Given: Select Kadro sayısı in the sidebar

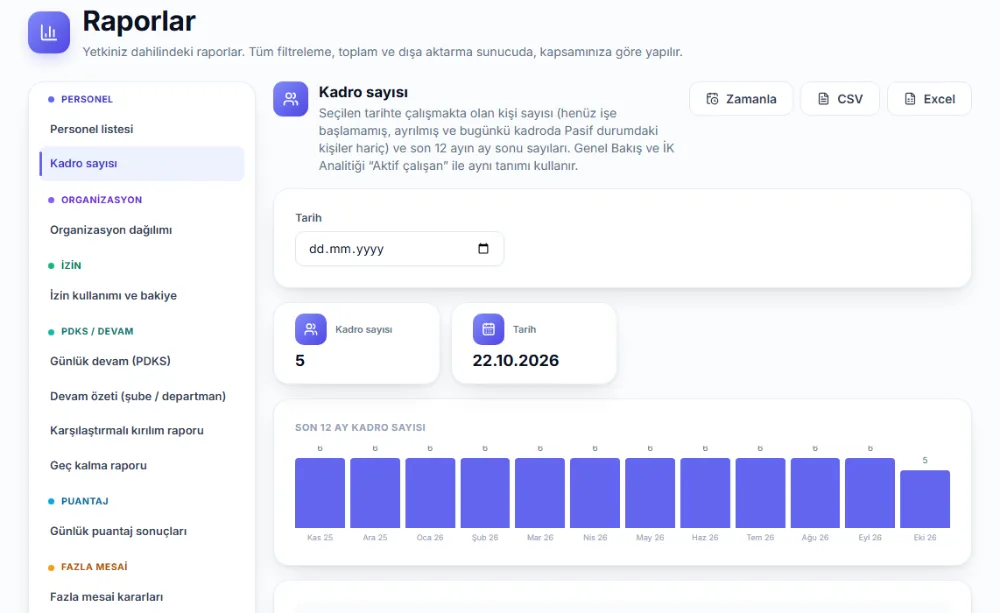Looking at the screenshot, I should click(x=142, y=164).
